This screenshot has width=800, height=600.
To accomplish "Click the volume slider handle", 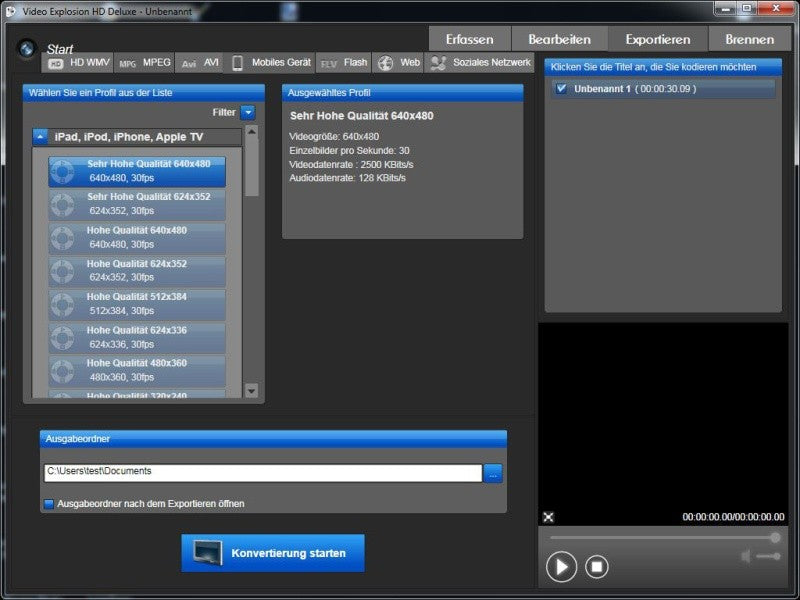I will (x=777, y=556).
